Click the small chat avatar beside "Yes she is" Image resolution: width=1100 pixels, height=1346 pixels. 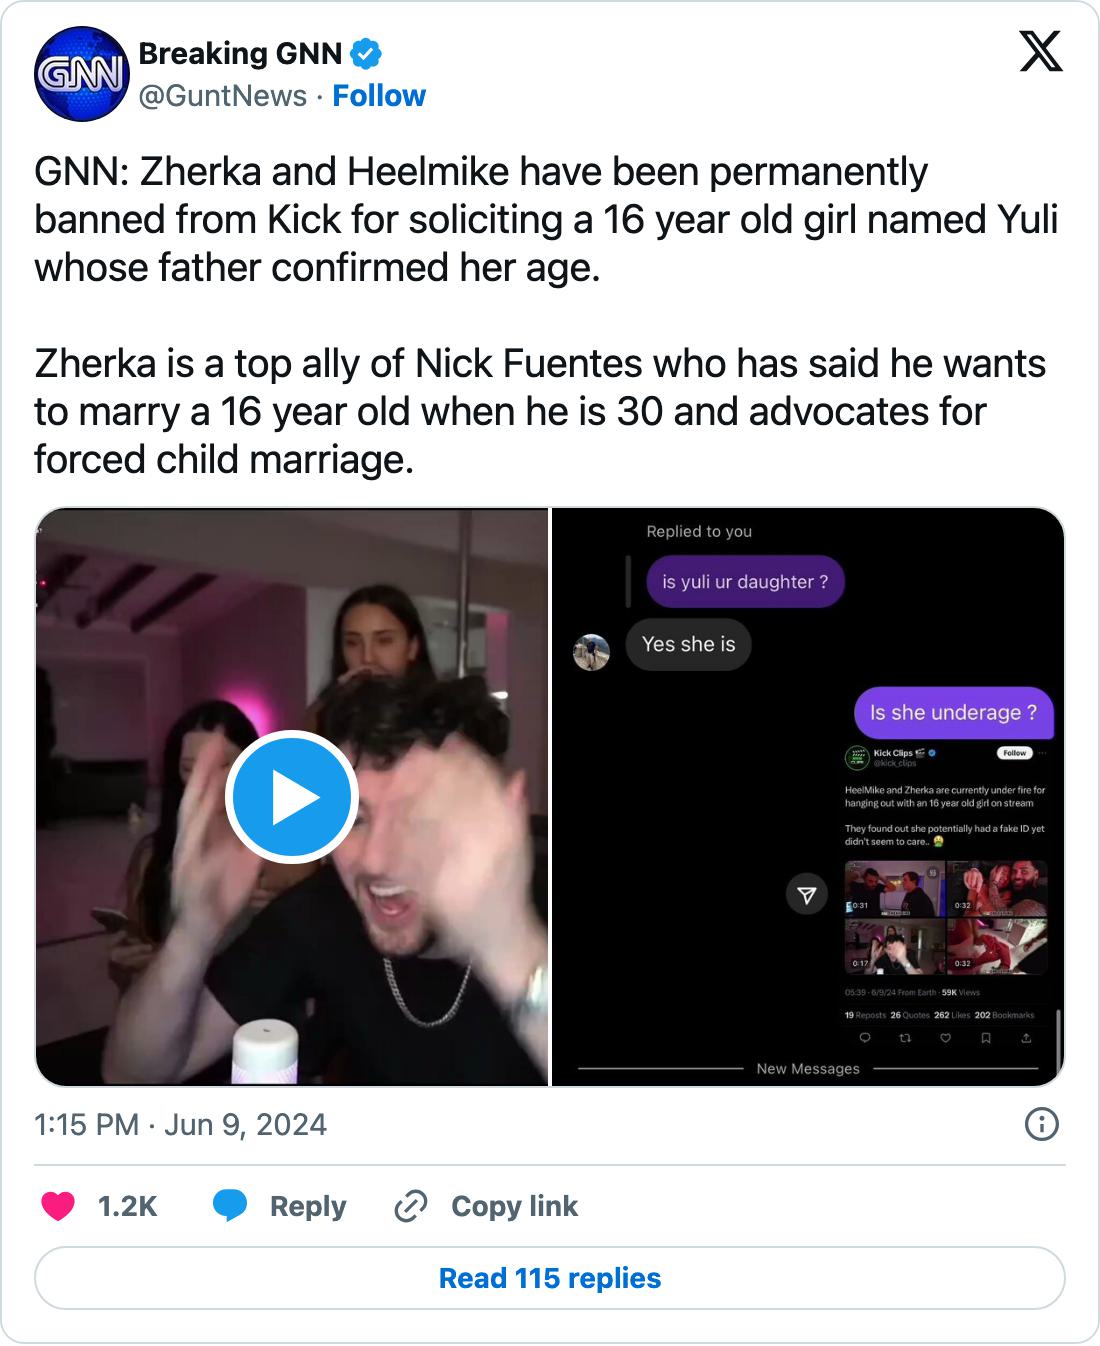591,652
